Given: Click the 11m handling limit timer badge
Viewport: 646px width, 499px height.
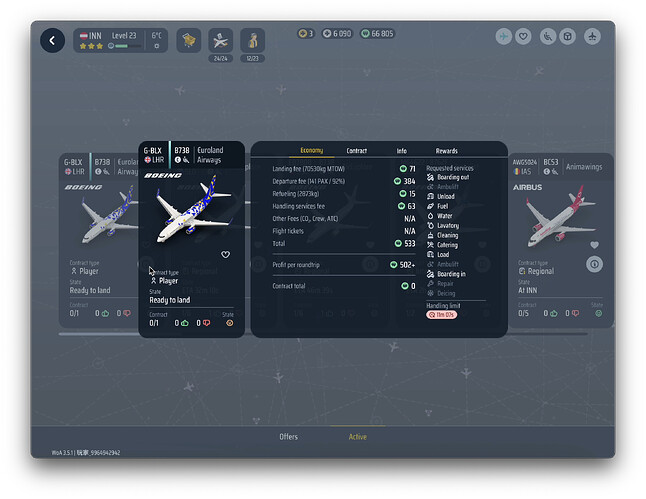Looking at the screenshot, I should 441,315.
